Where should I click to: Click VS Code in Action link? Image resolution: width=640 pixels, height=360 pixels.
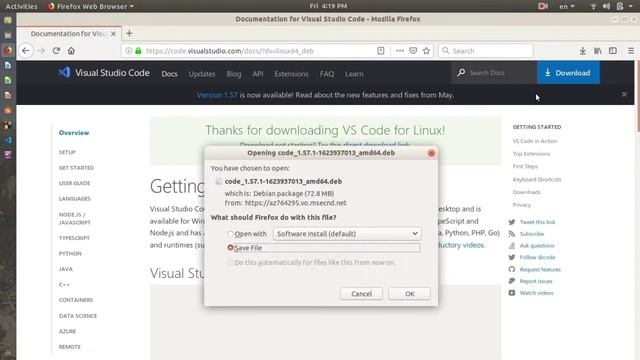click(535, 141)
